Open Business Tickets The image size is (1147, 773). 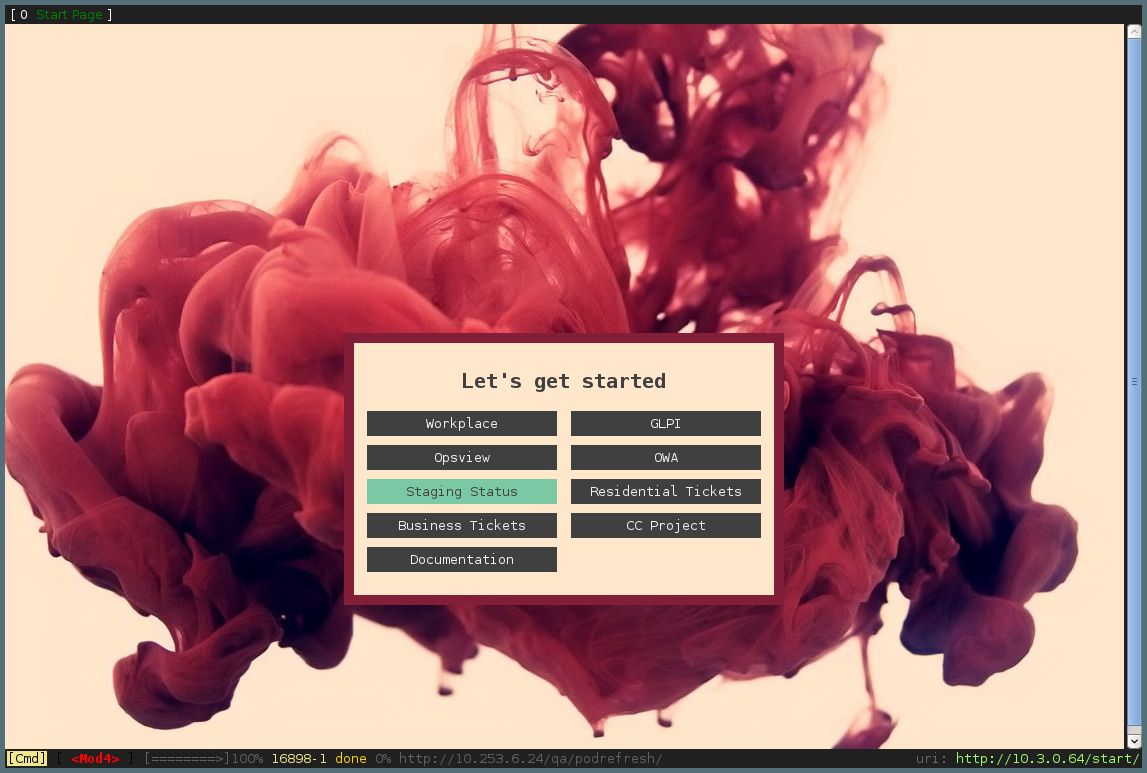point(461,525)
